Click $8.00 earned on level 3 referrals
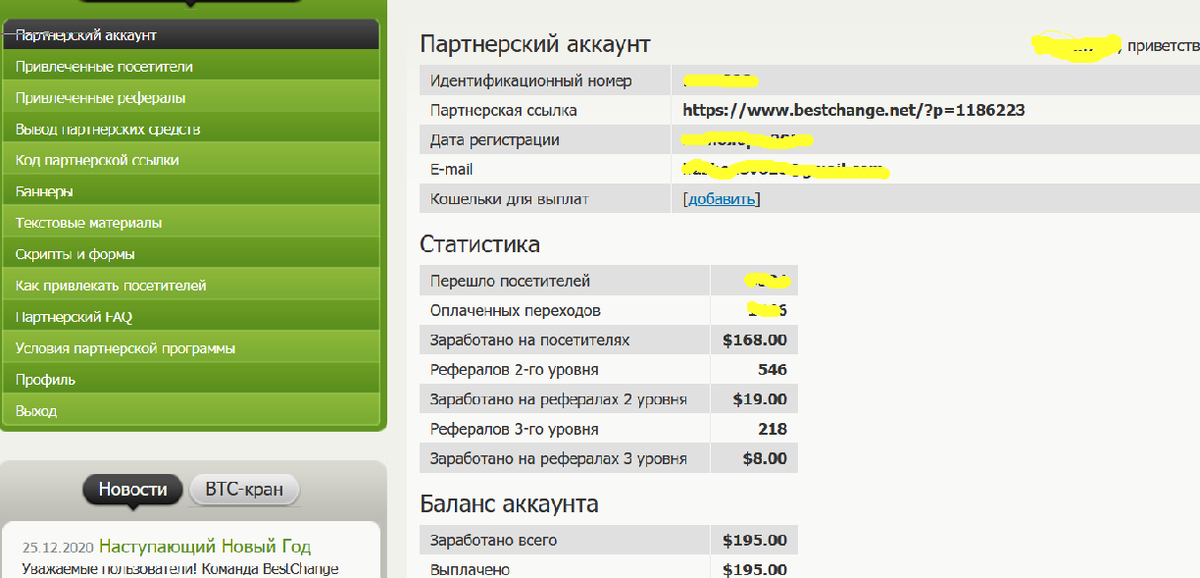Viewport: 1200px width, 578px height. pyautogui.click(x=765, y=459)
